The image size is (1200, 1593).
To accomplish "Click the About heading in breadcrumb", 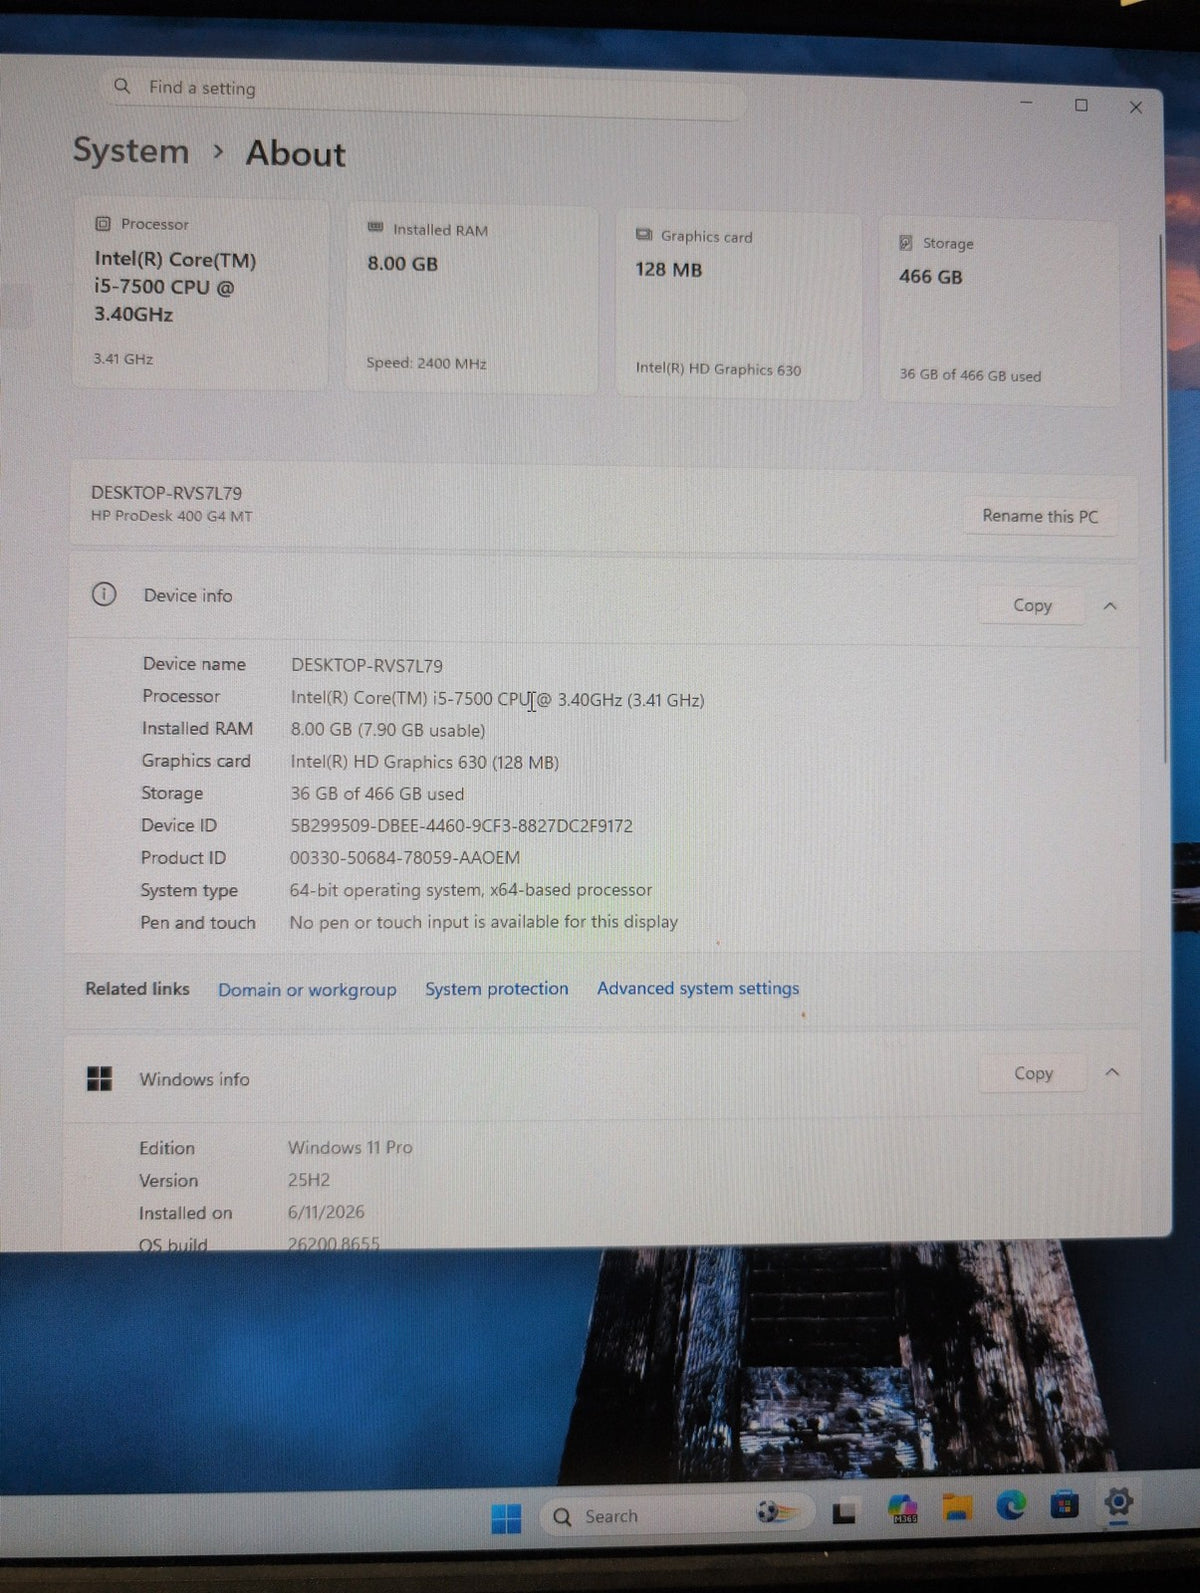I will click(296, 153).
